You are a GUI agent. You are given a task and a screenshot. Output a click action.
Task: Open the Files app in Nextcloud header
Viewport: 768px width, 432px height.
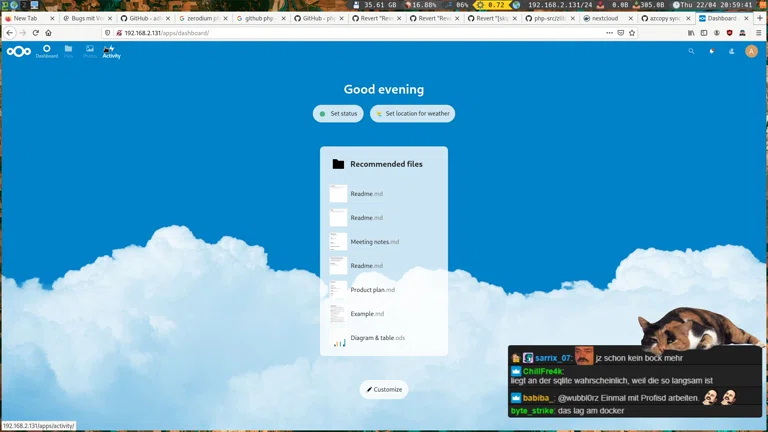[68, 51]
